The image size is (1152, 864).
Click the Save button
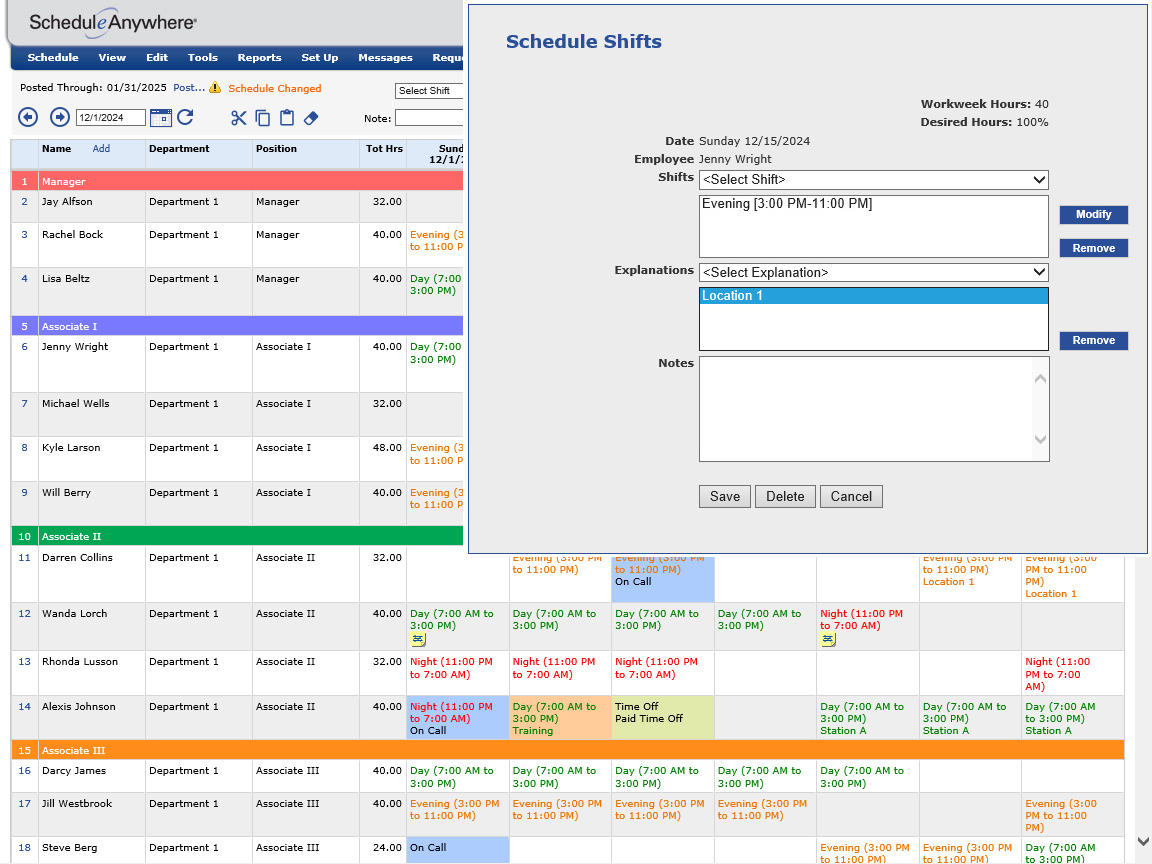click(725, 496)
